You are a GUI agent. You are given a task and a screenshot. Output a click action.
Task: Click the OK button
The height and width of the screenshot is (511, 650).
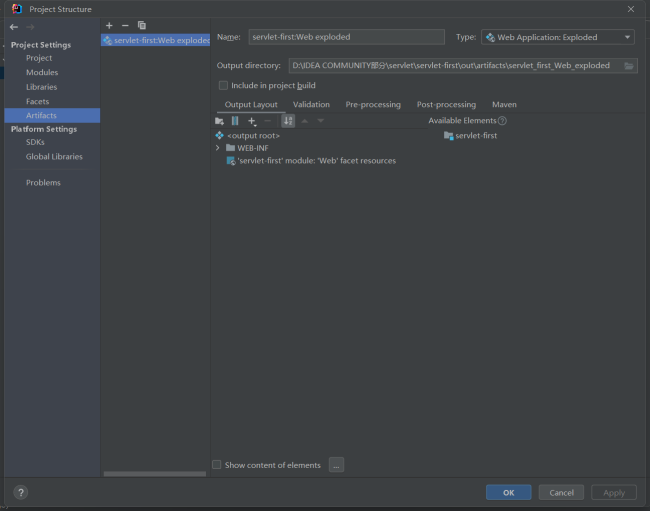[x=509, y=492]
